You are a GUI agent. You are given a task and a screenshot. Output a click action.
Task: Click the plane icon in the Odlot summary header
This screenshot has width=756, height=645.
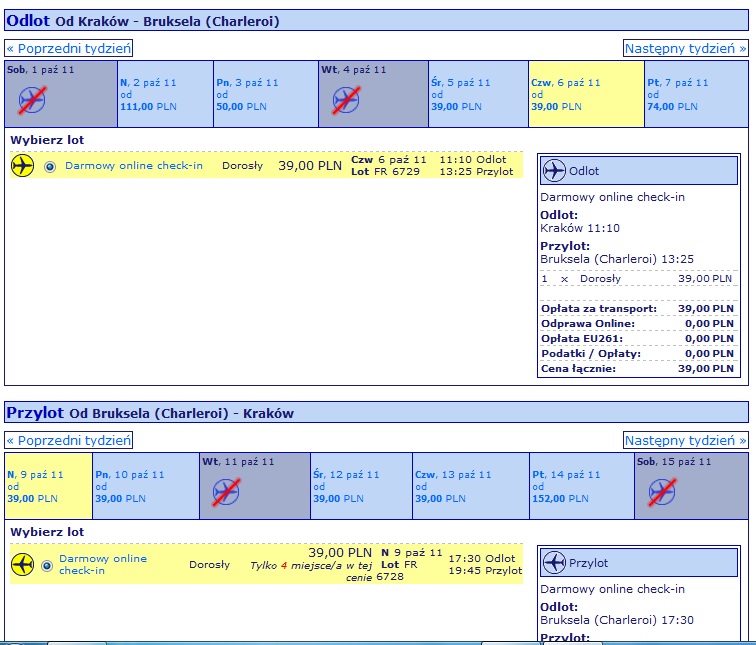tap(554, 171)
